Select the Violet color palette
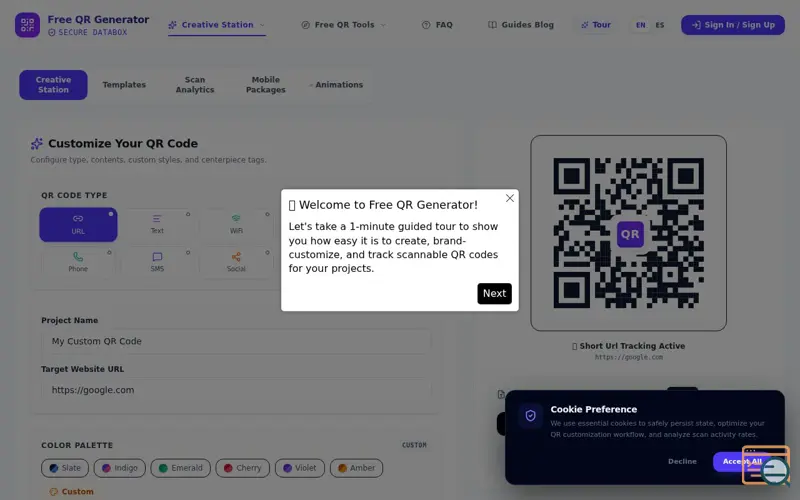800x500 pixels. pos(299,468)
